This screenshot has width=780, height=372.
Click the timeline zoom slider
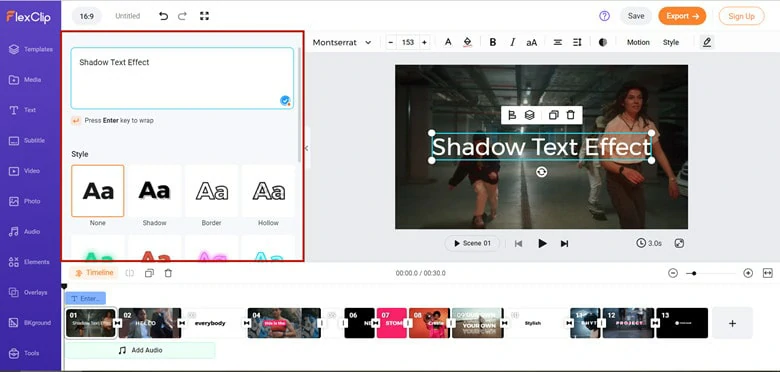click(x=710, y=273)
